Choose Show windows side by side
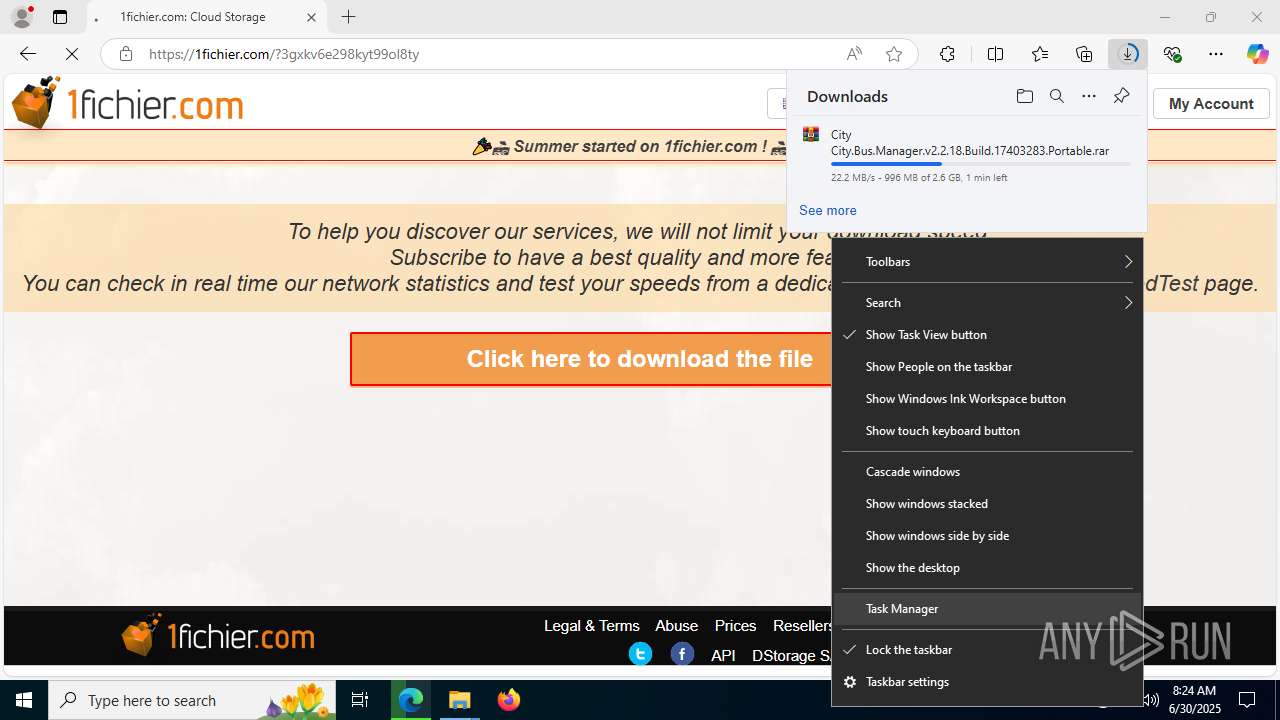This screenshot has width=1280, height=720. [x=987, y=536]
